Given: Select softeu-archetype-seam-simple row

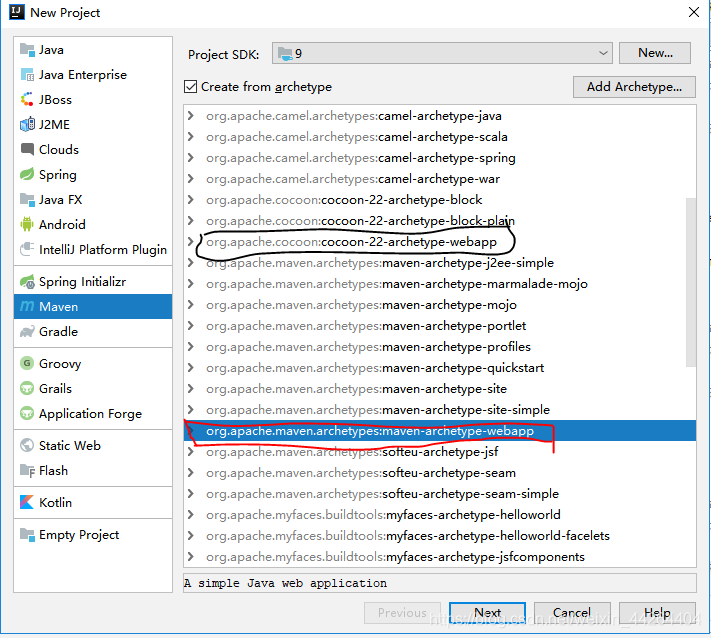Looking at the screenshot, I should coord(440,494).
